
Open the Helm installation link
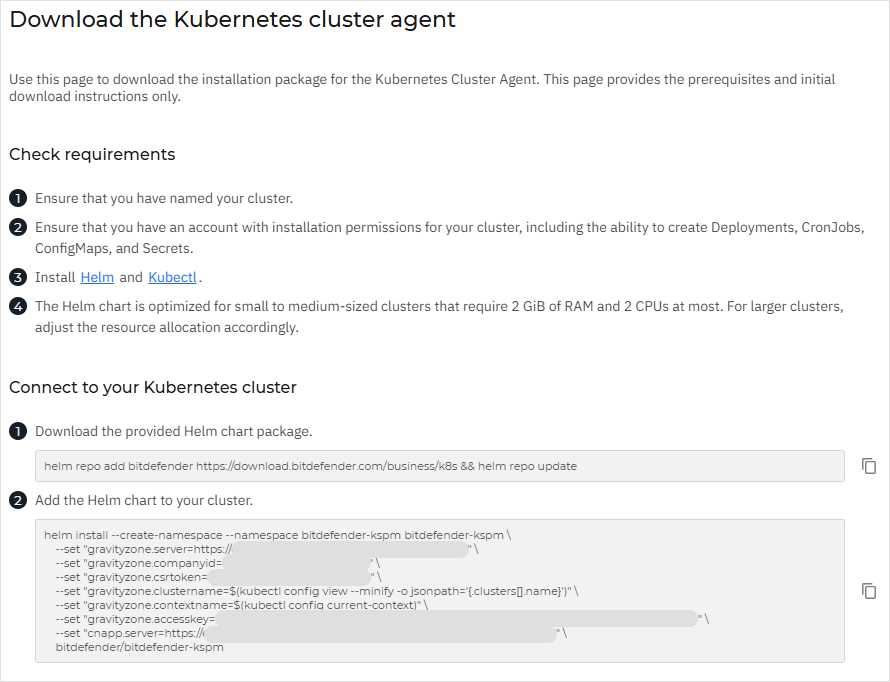pos(96,277)
